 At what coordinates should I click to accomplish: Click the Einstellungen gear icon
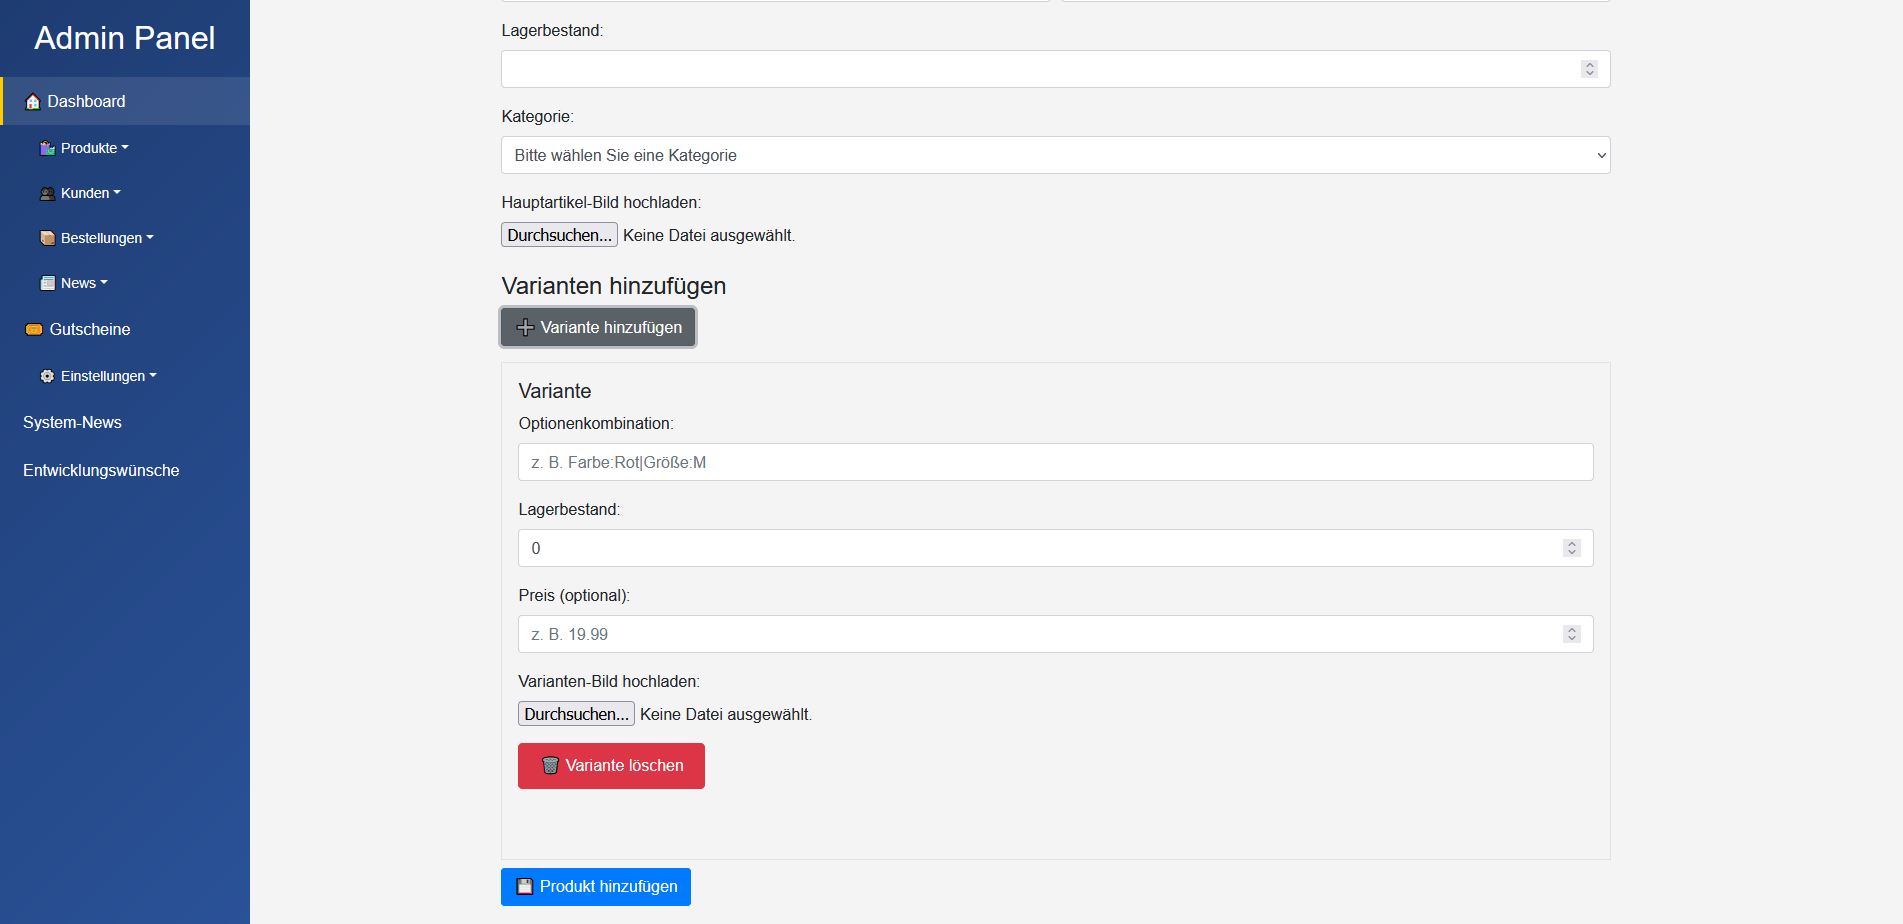(x=47, y=376)
